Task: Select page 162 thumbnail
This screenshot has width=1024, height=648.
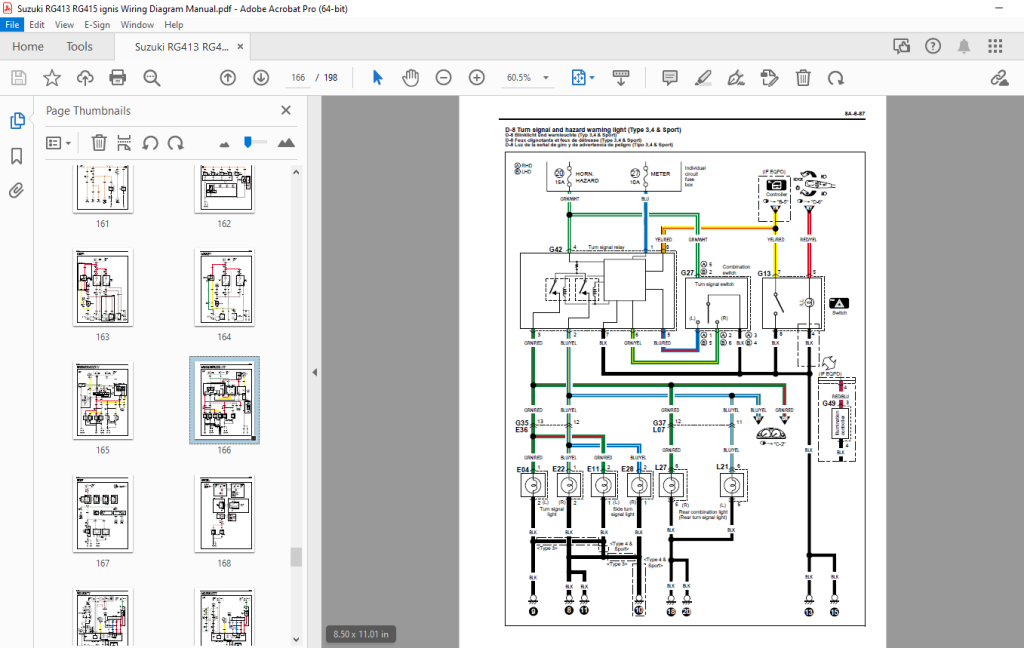Action: coord(224,188)
